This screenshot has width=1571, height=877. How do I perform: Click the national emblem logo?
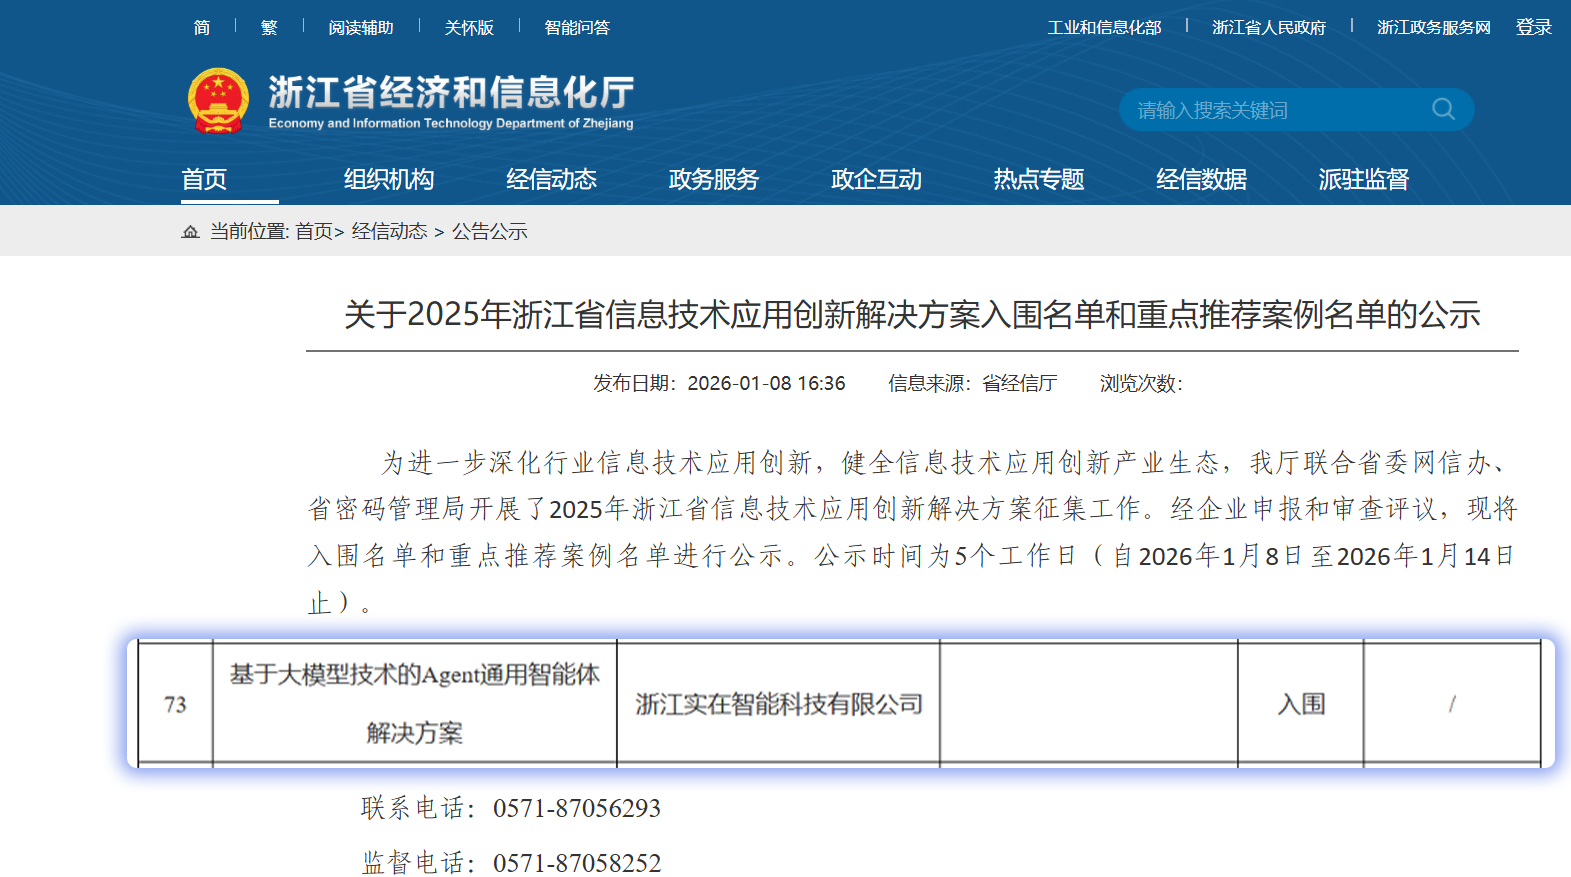pyautogui.click(x=218, y=101)
